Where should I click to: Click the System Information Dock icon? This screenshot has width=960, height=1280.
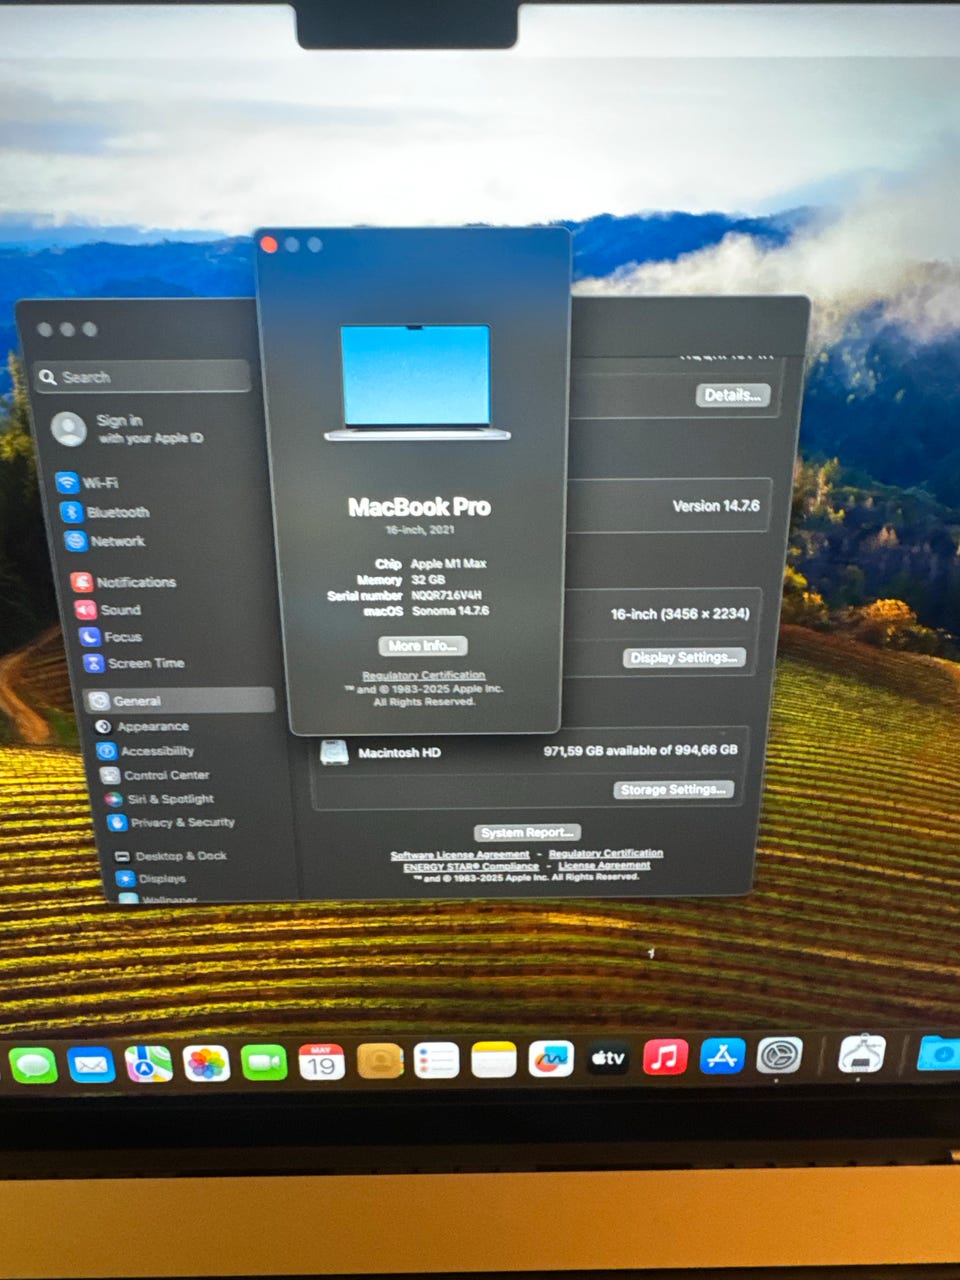click(x=861, y=1054)
